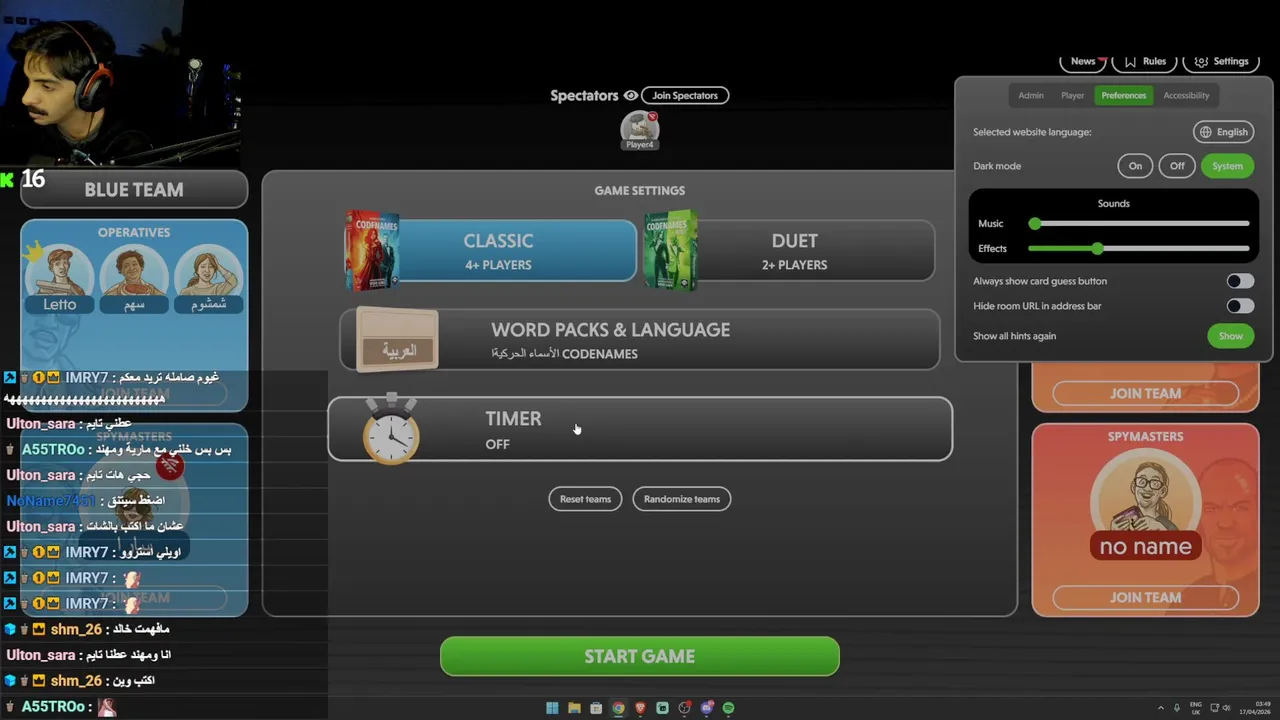This screenshot has width=1280, height=720.
Task: Click the Arabic word pack card icon
Action: coord(398,340)
